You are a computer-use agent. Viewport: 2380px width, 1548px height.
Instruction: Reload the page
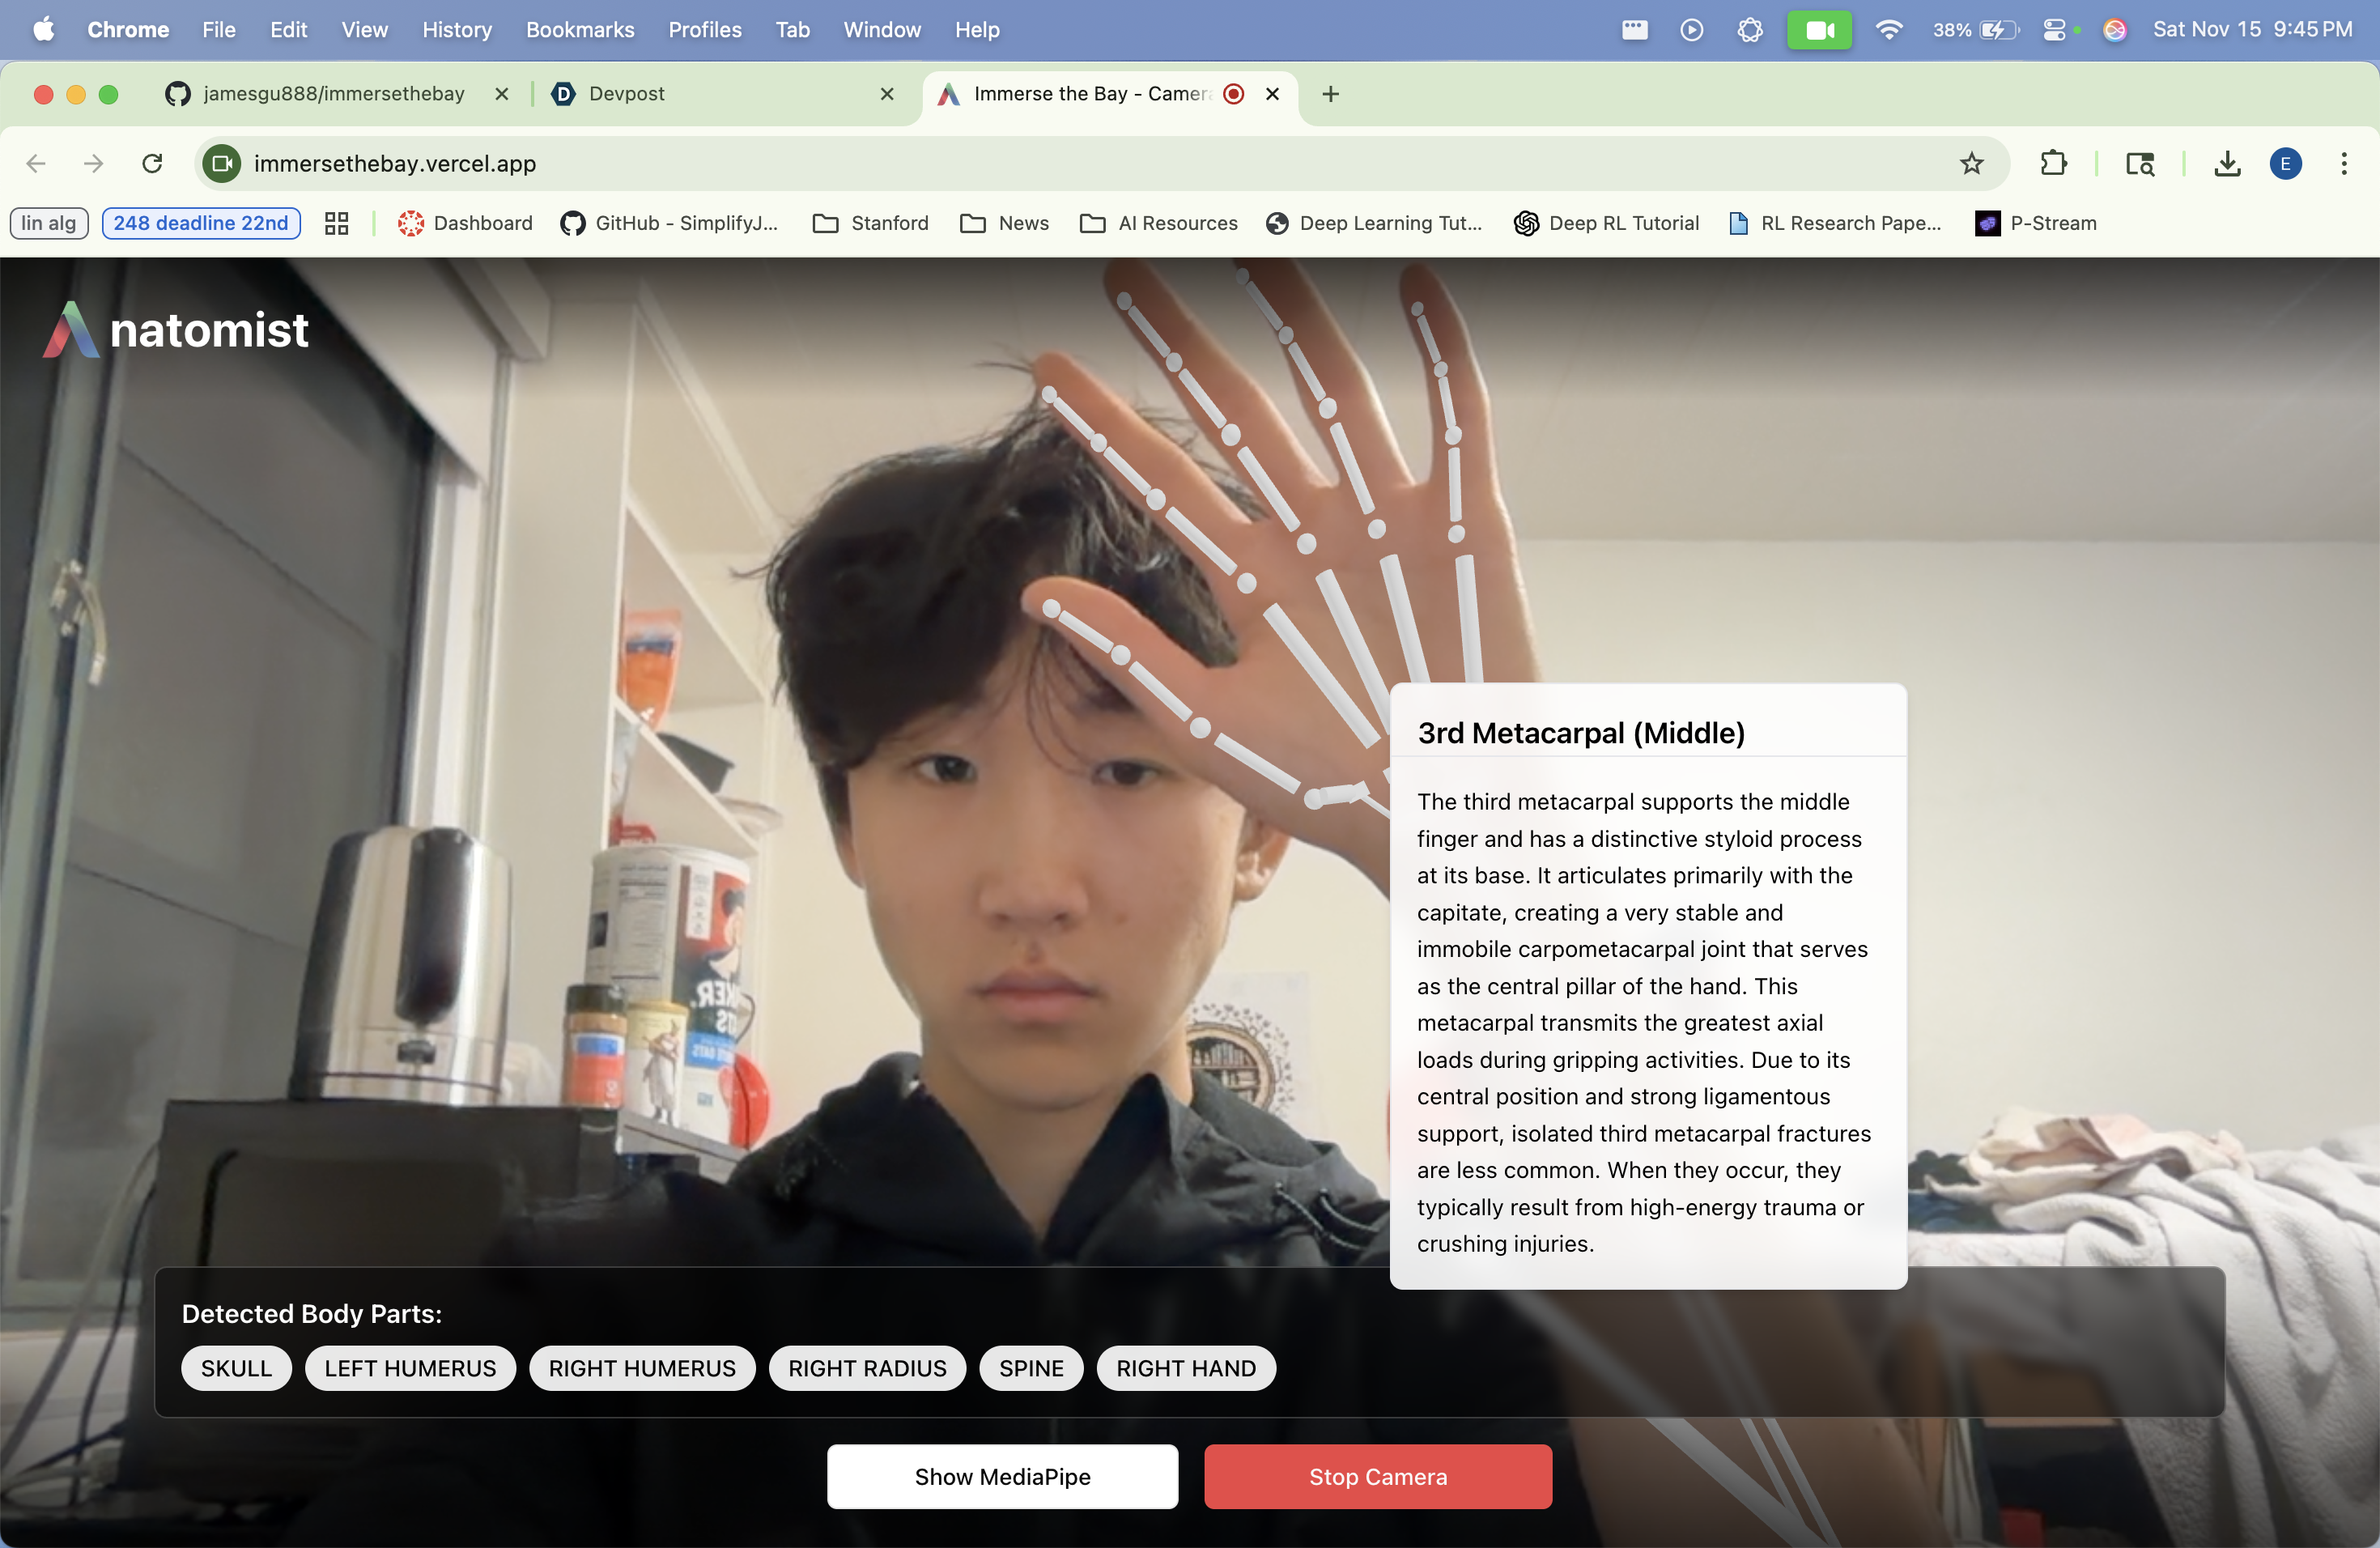pyautogui.click(x=152, y=163)
